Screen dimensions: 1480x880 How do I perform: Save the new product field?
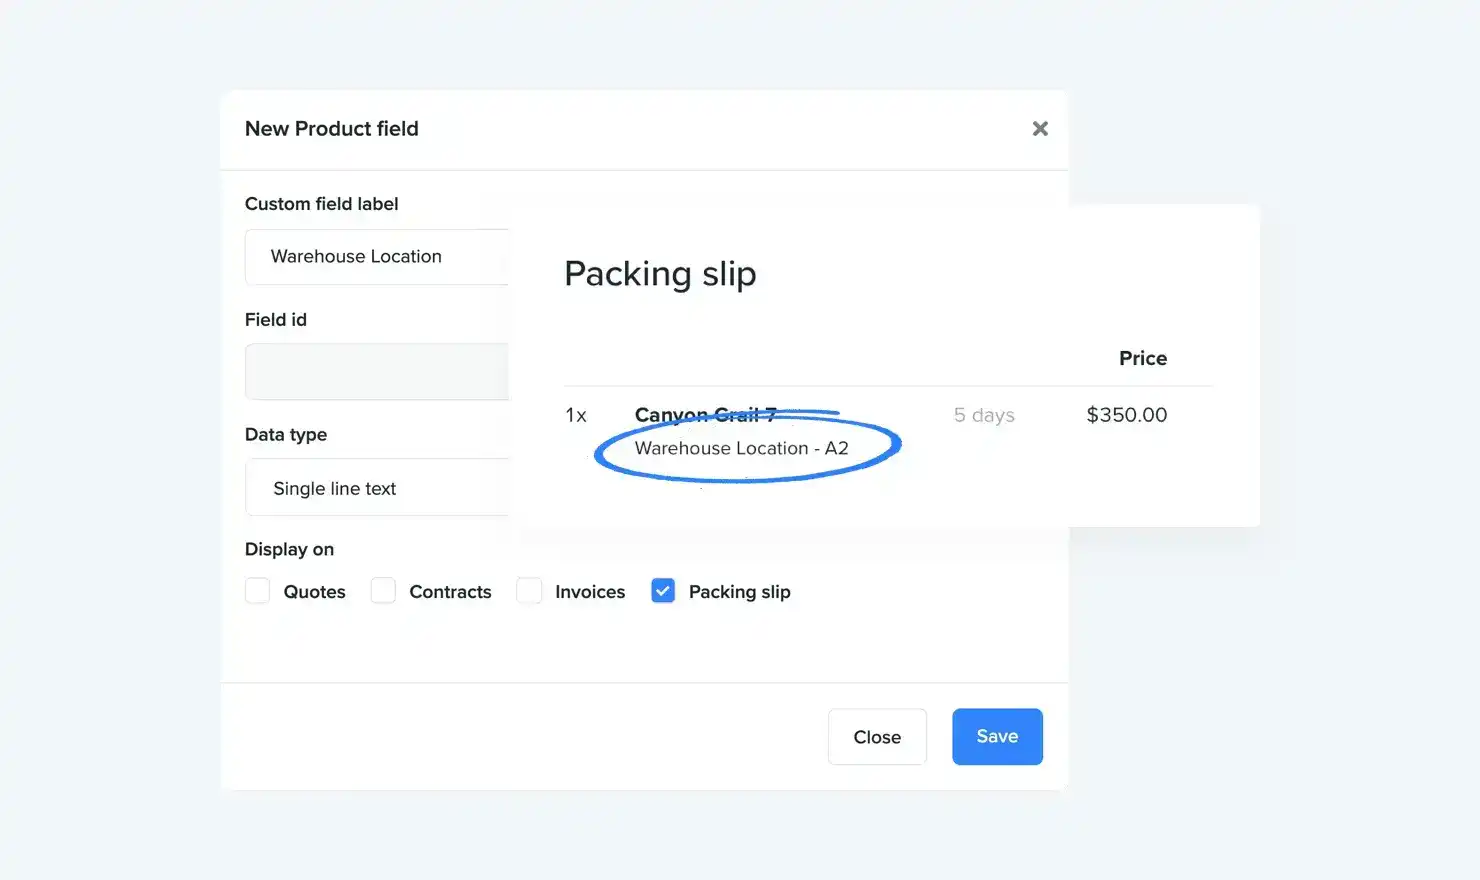click(996, 736)
